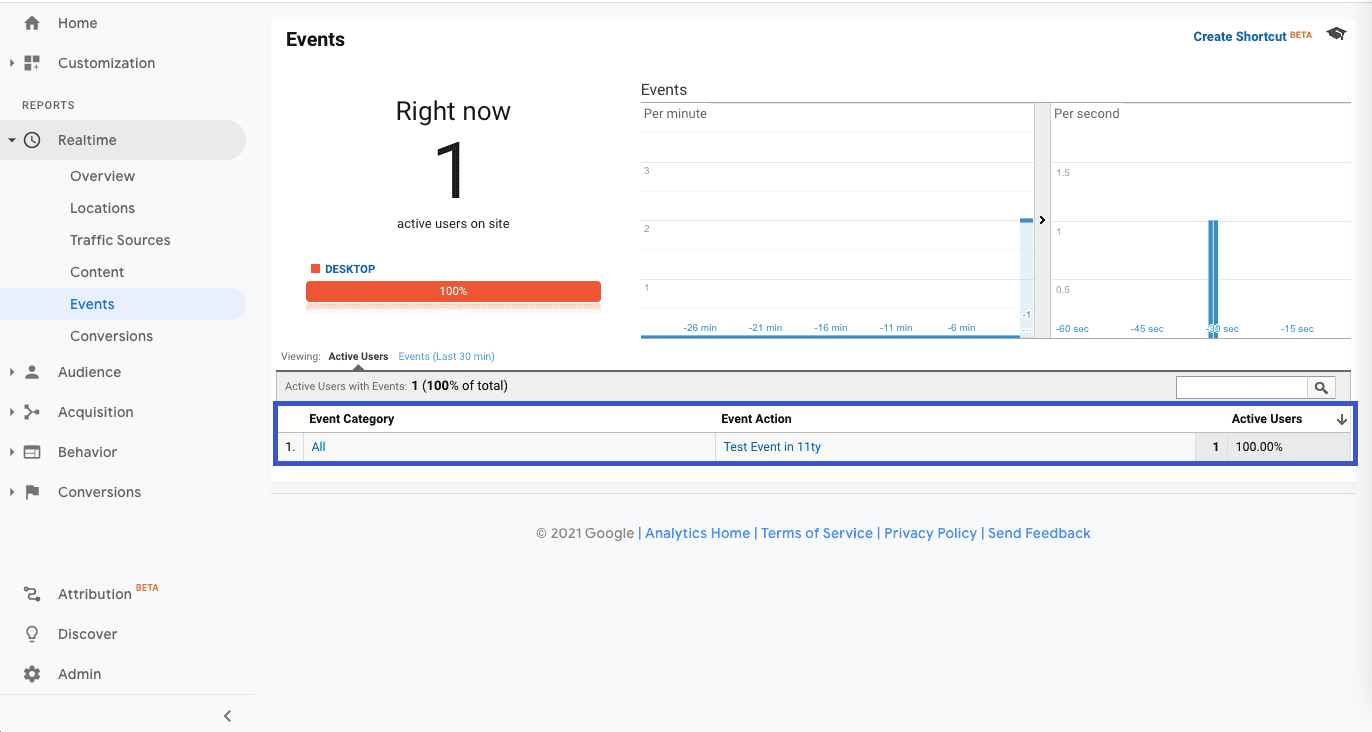
Task: Click the Behavior window icon
Action: (x=32, y=452)
